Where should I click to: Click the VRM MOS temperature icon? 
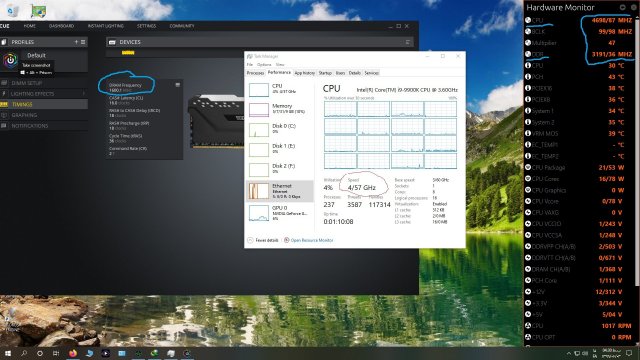528,133
